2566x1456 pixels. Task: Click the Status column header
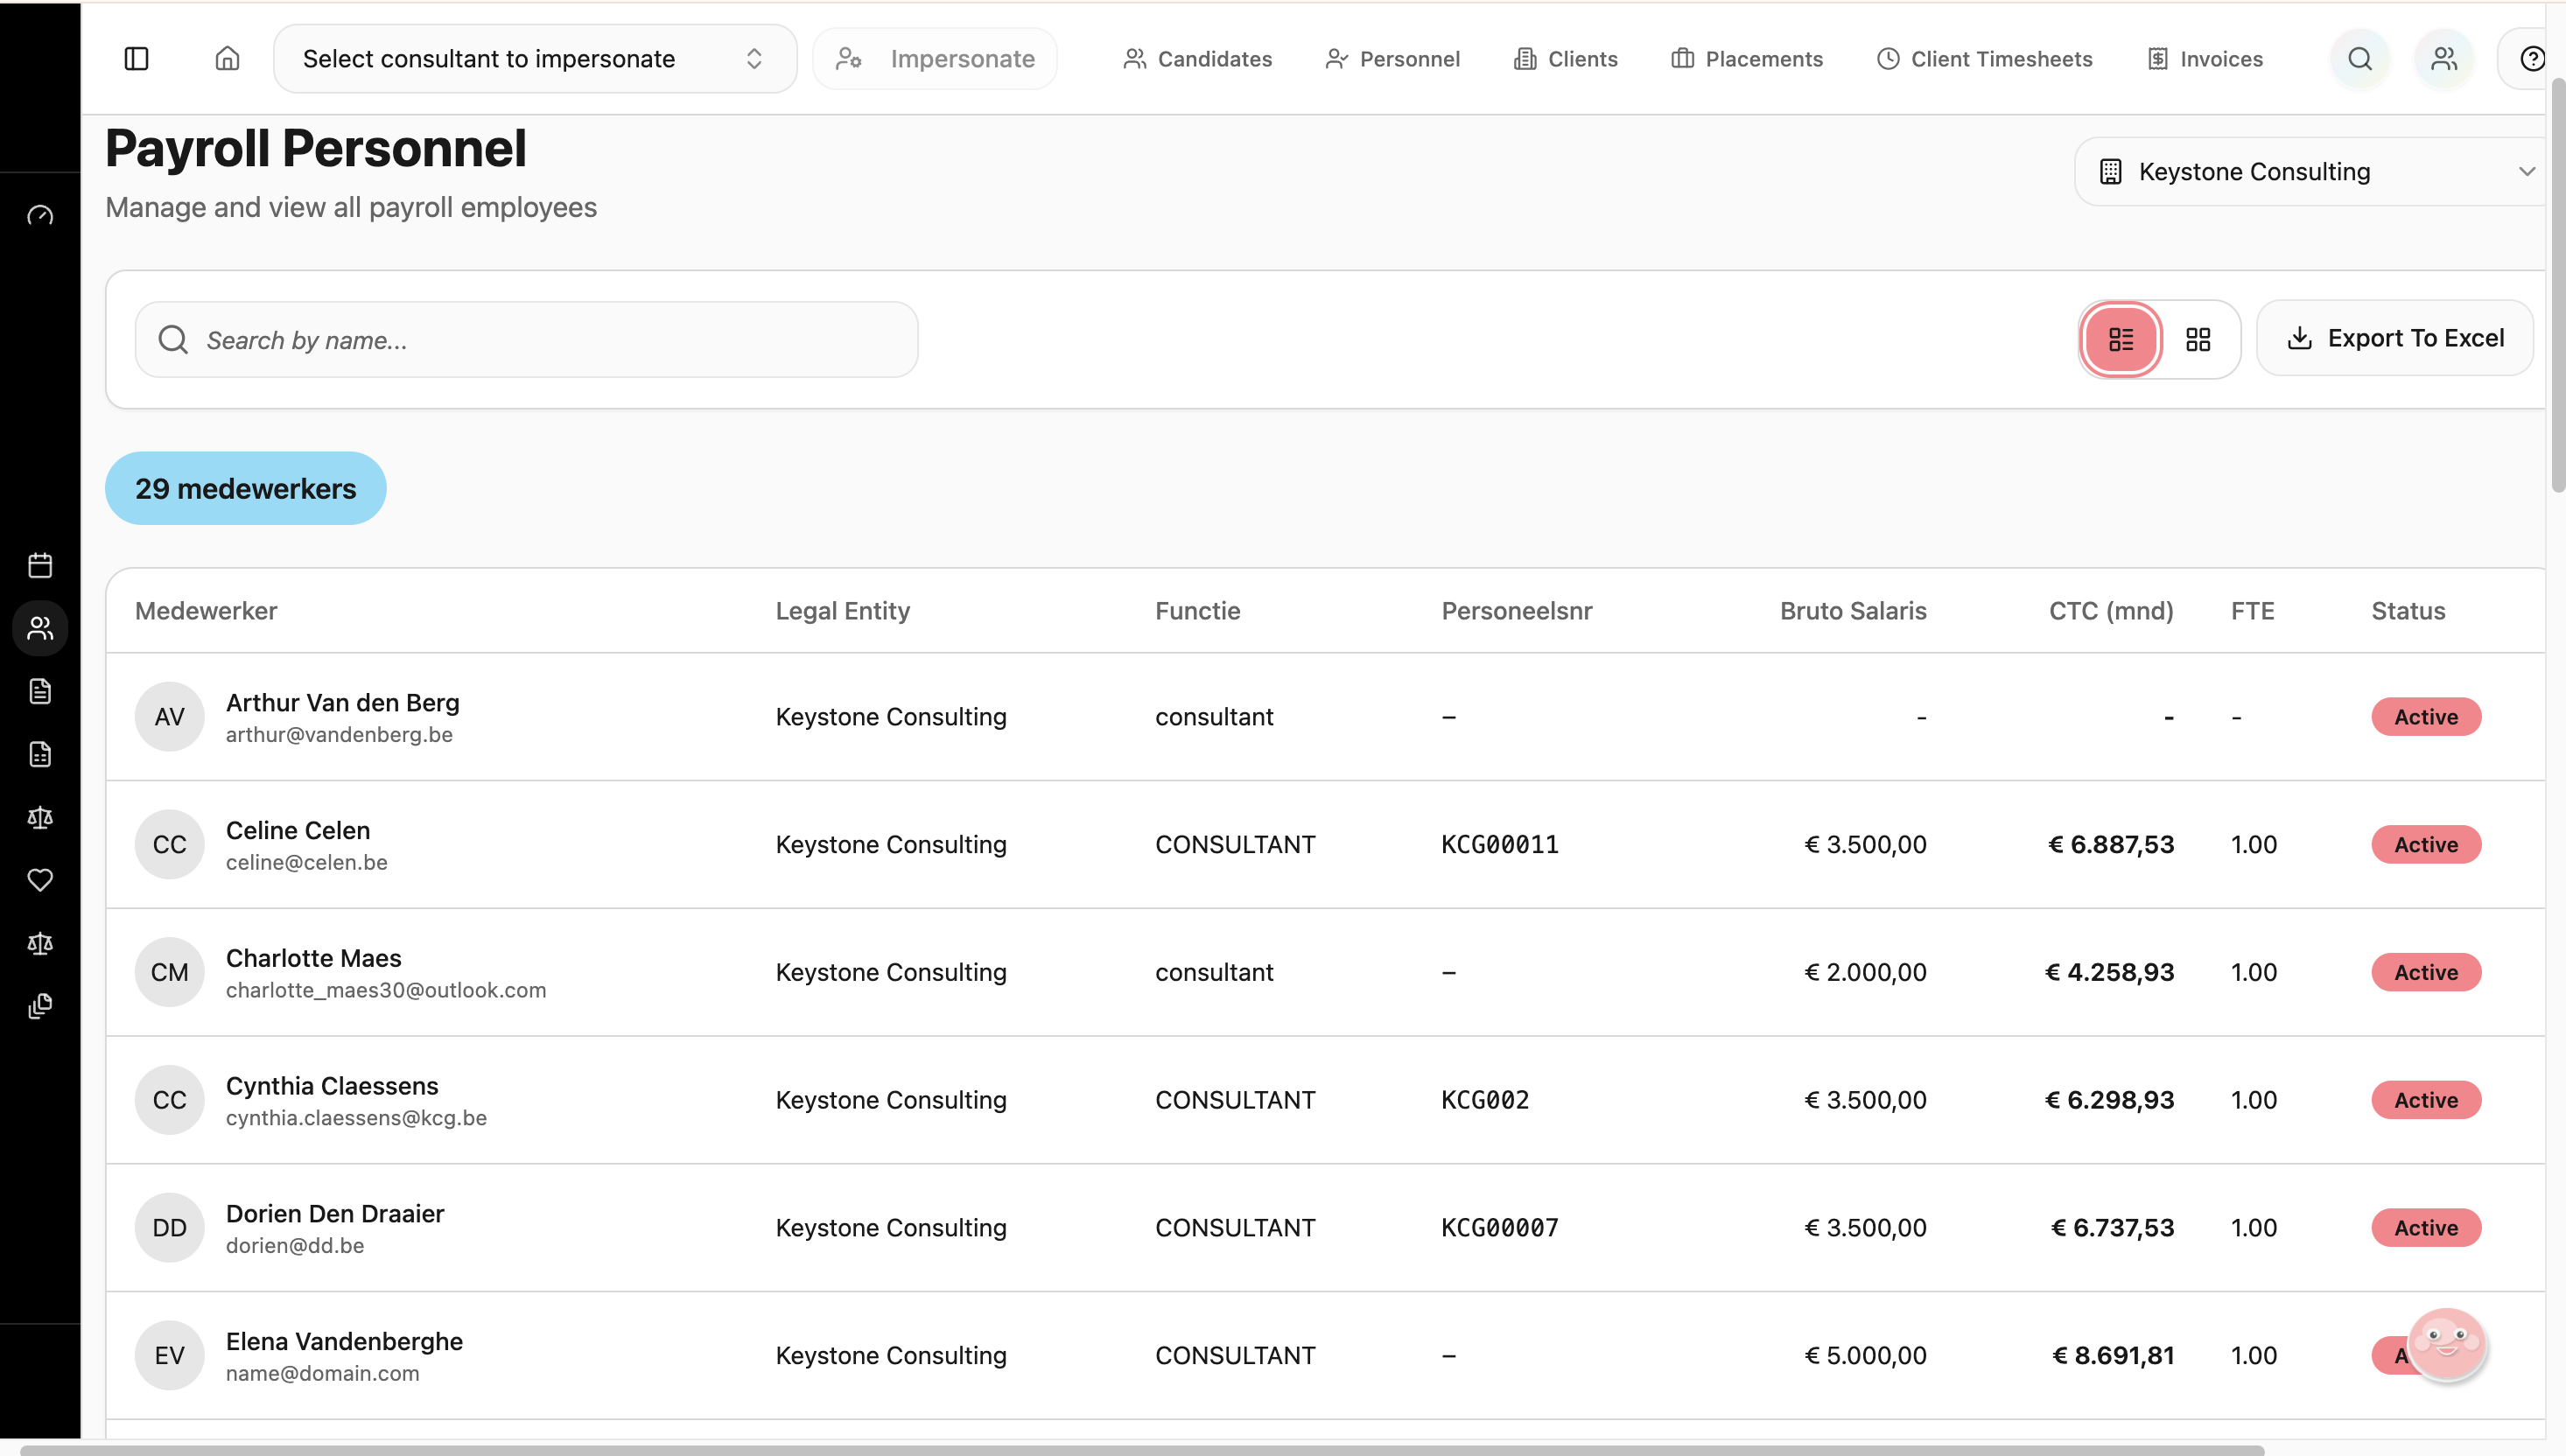pos(2408,611)
